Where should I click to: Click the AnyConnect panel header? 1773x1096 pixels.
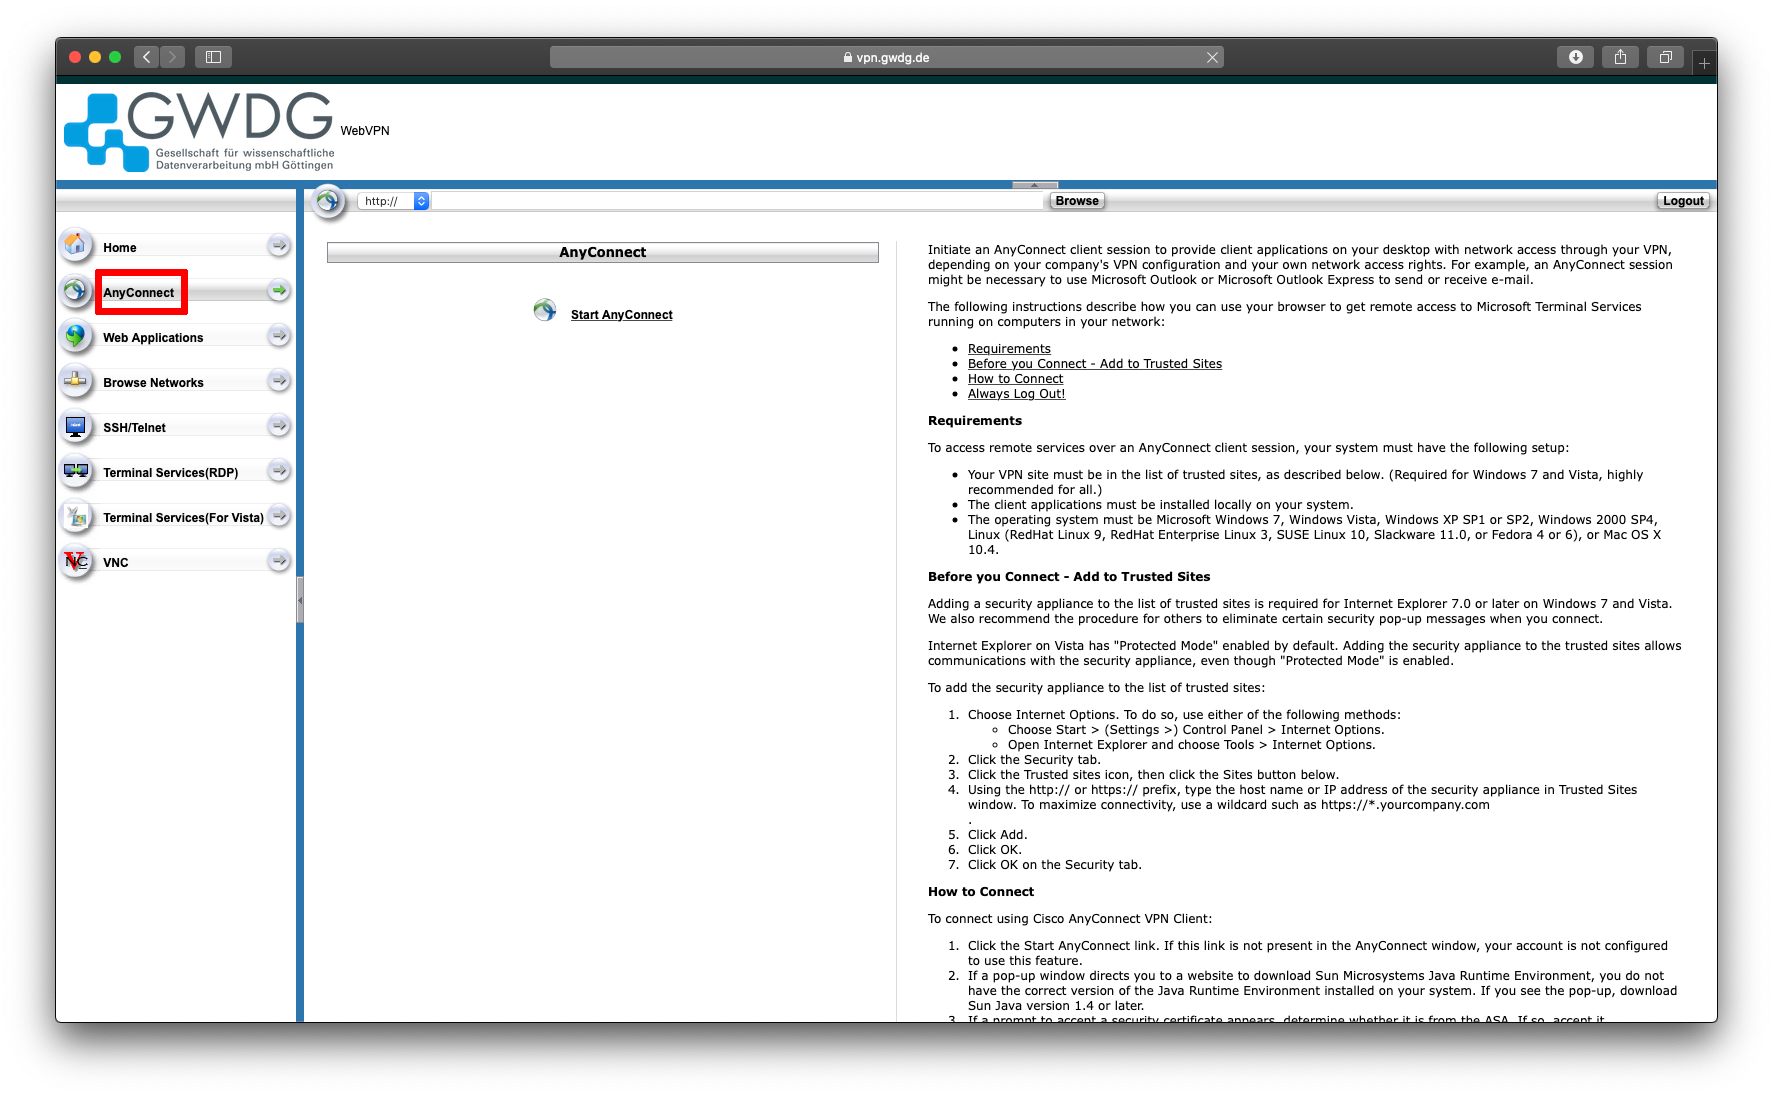tap(603, 252)
